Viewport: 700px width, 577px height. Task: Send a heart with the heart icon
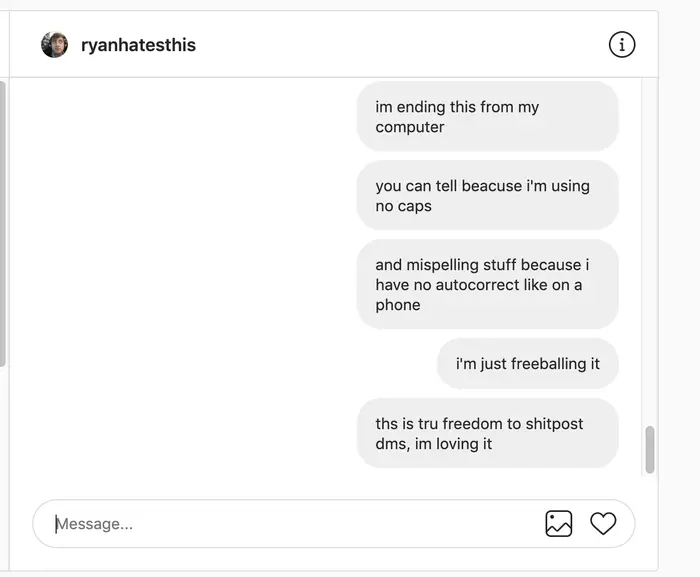coord(603,523)
